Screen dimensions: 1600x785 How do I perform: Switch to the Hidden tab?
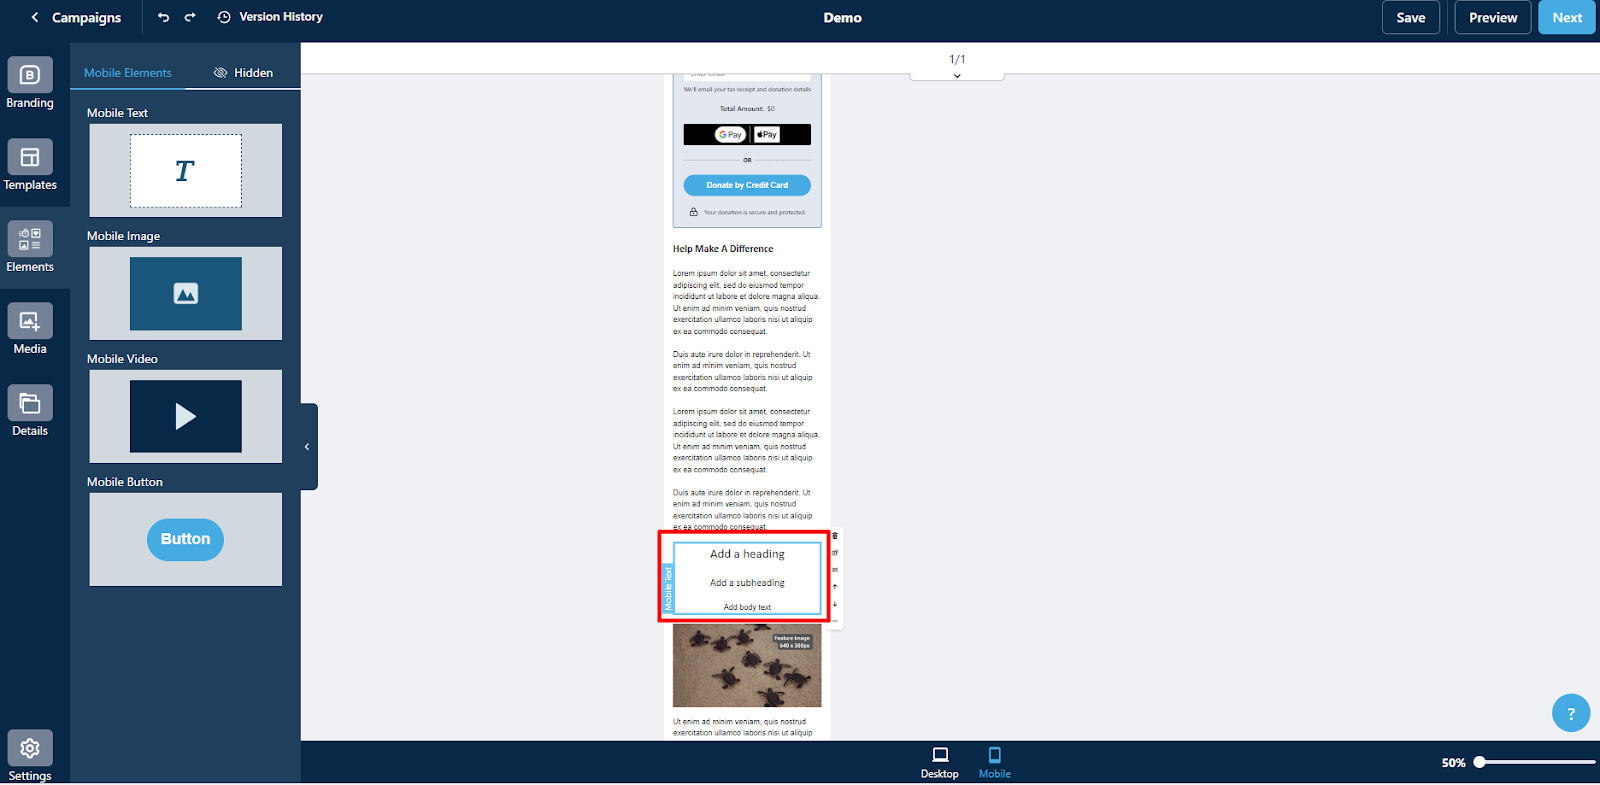click(243, 73)
